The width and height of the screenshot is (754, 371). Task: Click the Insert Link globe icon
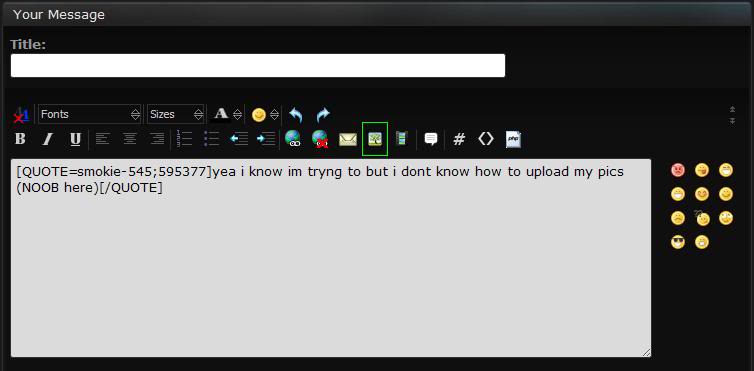click(293, 139)
